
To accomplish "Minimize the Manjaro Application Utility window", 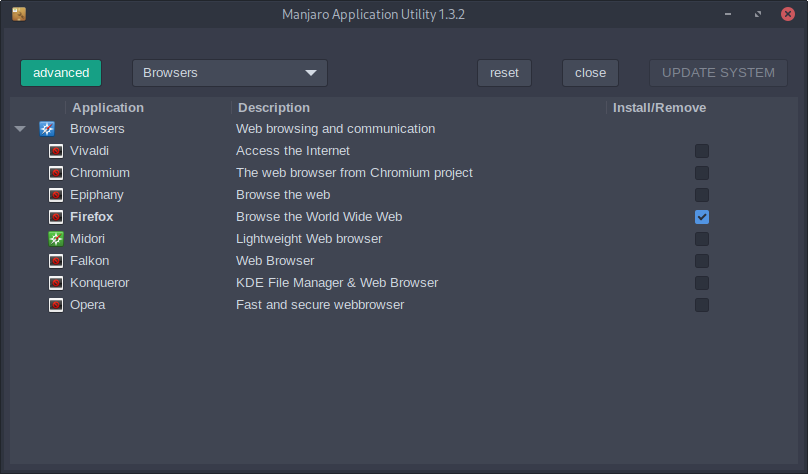I will pyautogui.click(x=728, y=14).
